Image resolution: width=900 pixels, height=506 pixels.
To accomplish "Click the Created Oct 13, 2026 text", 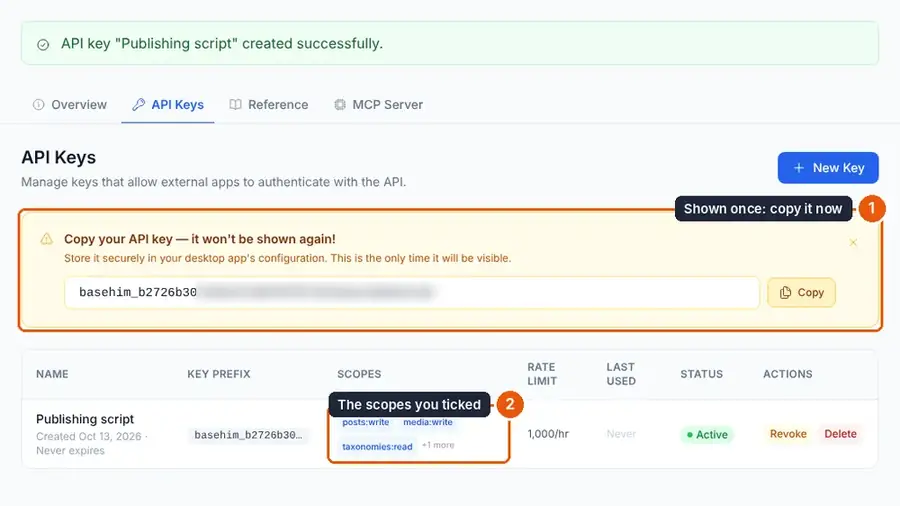I will tap(89, 436).
